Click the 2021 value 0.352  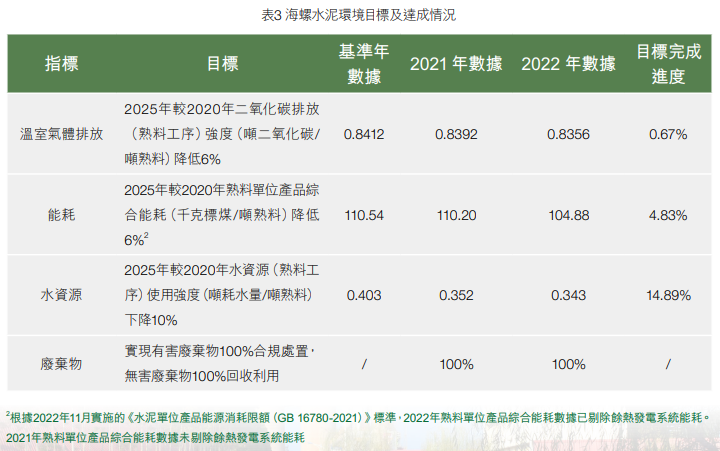456,295
